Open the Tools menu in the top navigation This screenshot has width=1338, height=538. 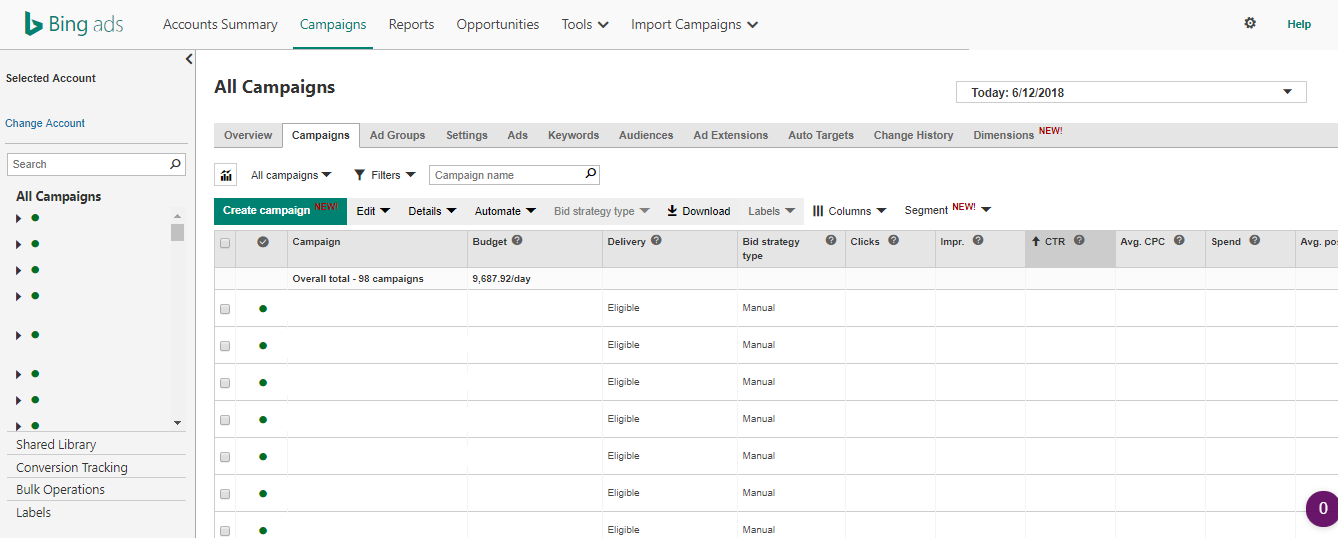(x=585, y=24)
